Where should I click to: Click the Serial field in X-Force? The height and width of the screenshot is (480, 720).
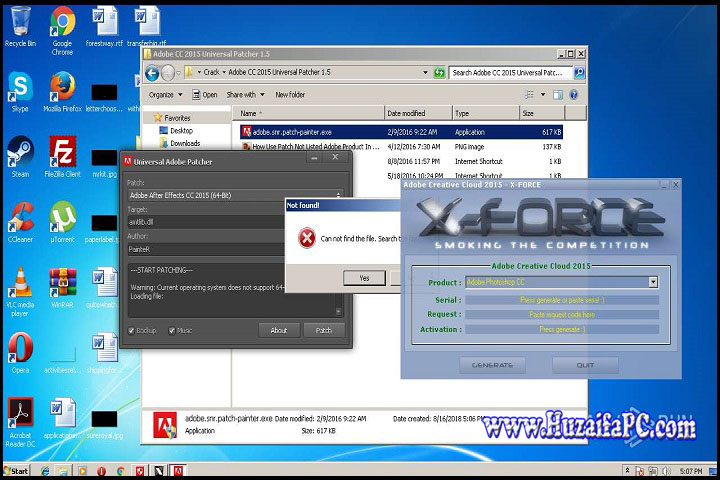(x=562, y=300)
